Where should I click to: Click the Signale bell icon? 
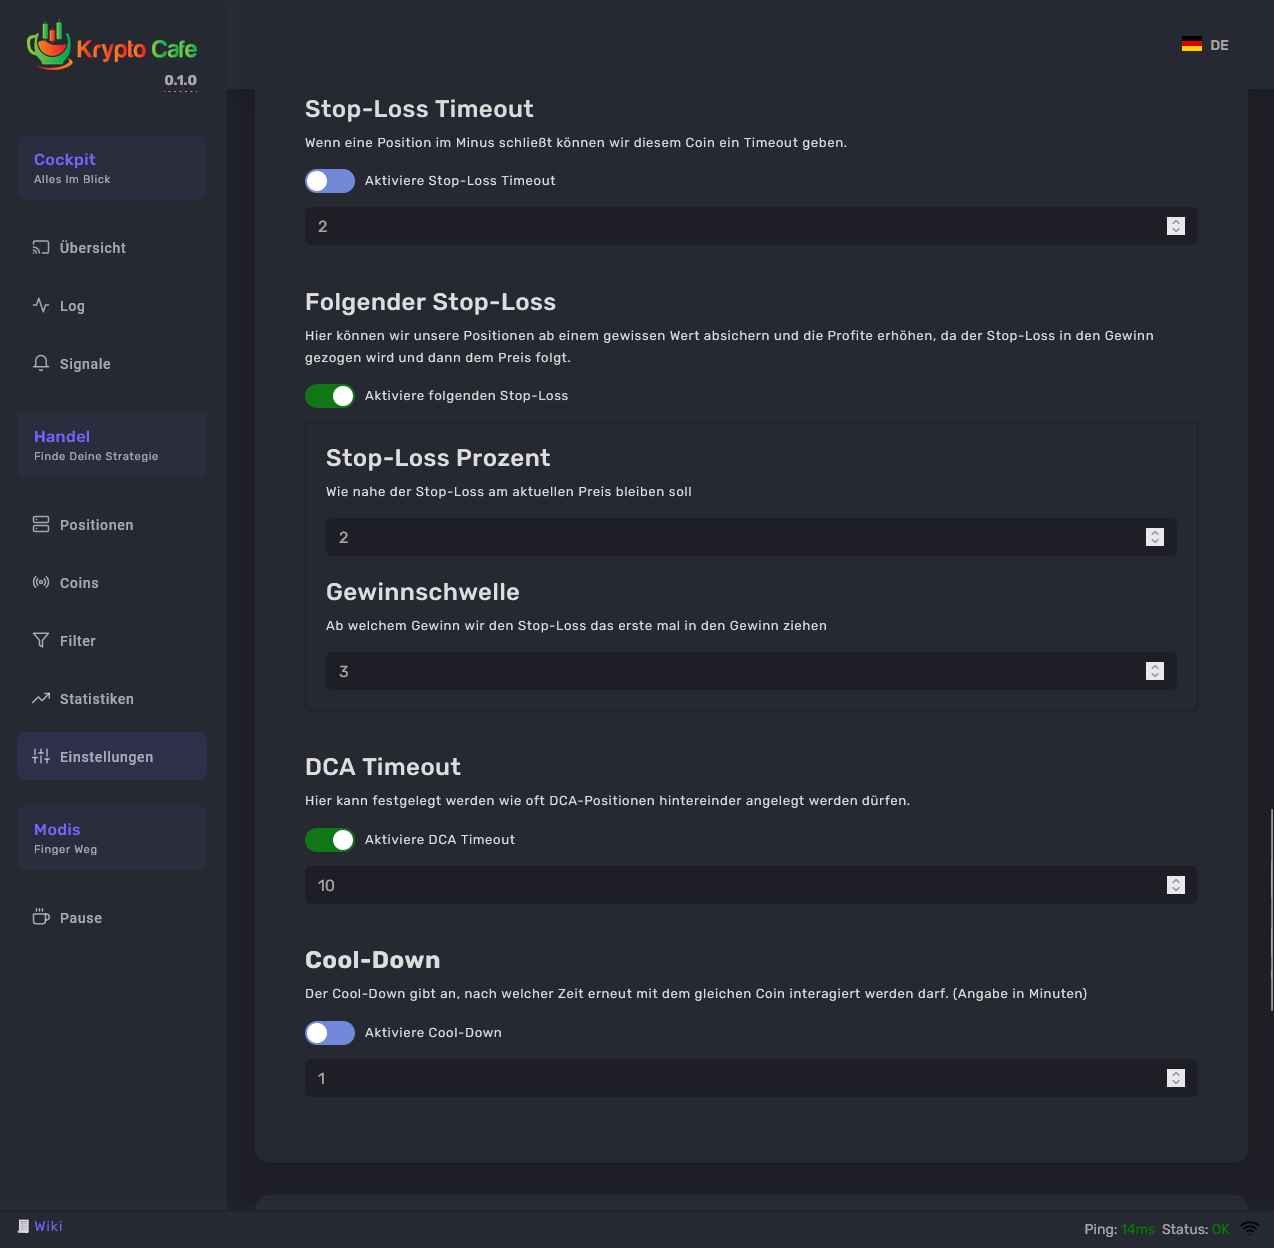[41, 364]
